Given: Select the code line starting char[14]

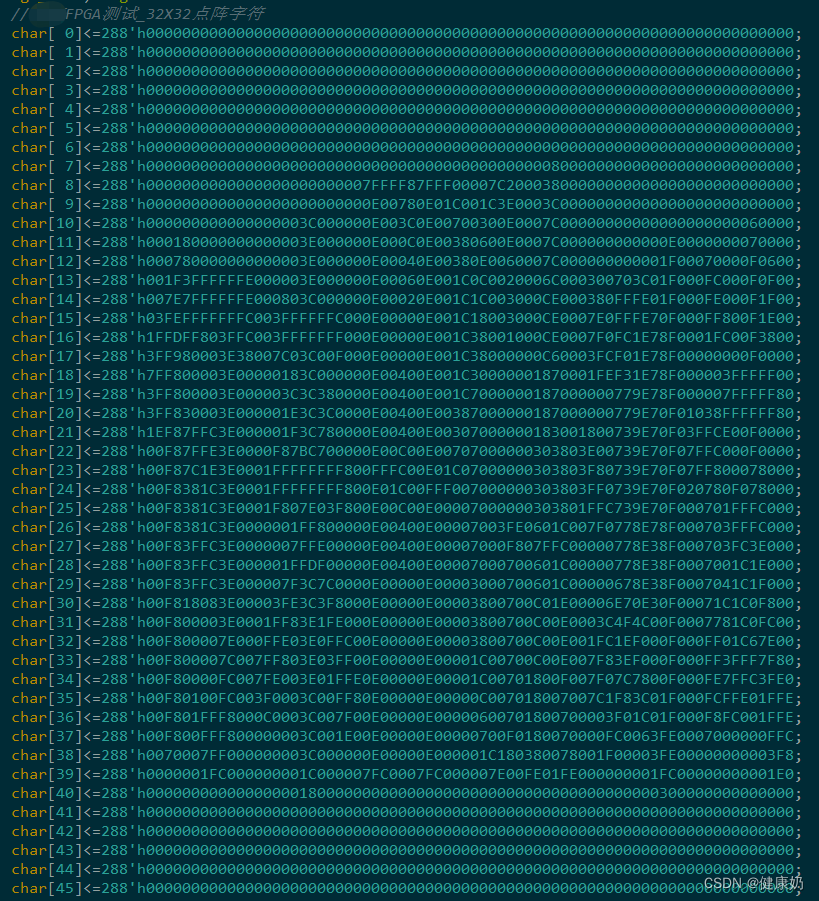Looking at the screenshot, I should (406, 299).
